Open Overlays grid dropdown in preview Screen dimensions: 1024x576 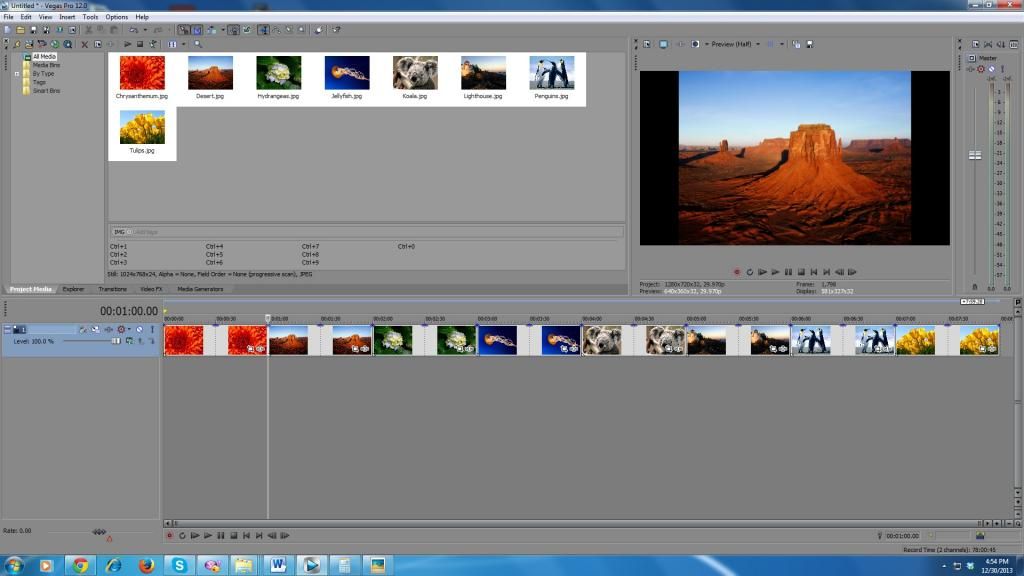point(782,44)
